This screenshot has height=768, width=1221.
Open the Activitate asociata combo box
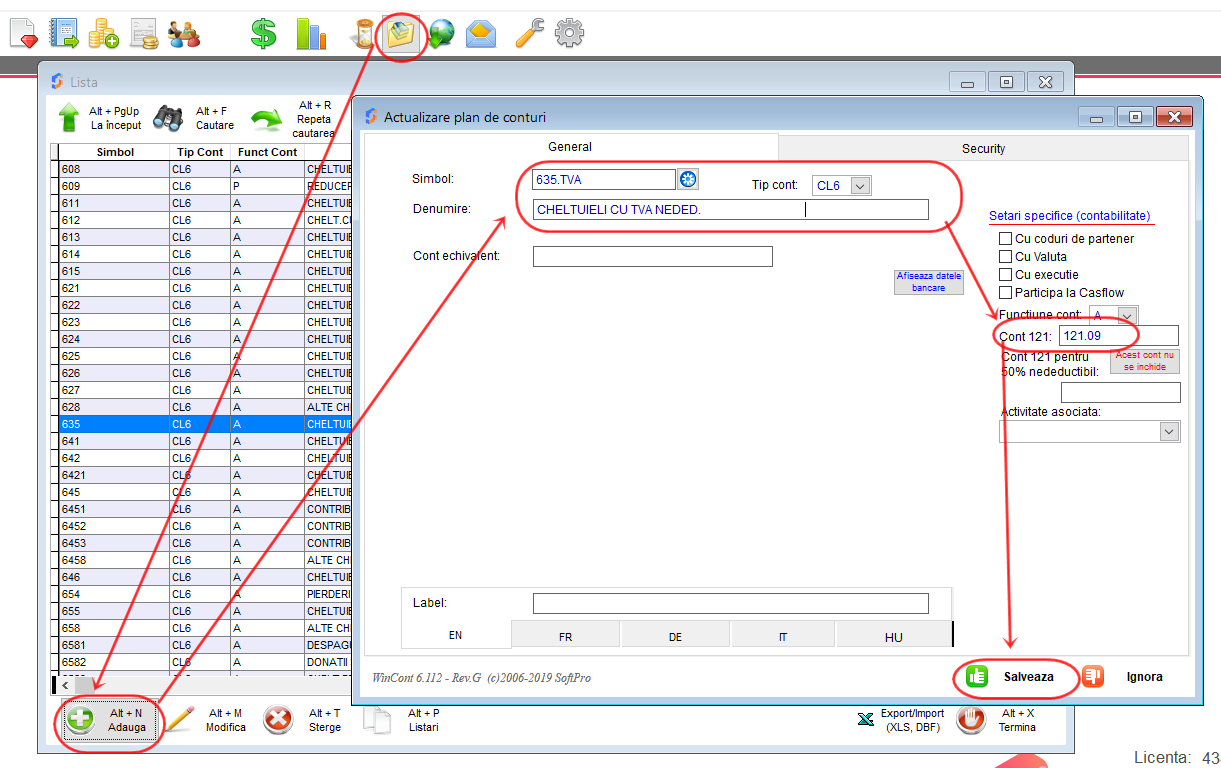1168,431
